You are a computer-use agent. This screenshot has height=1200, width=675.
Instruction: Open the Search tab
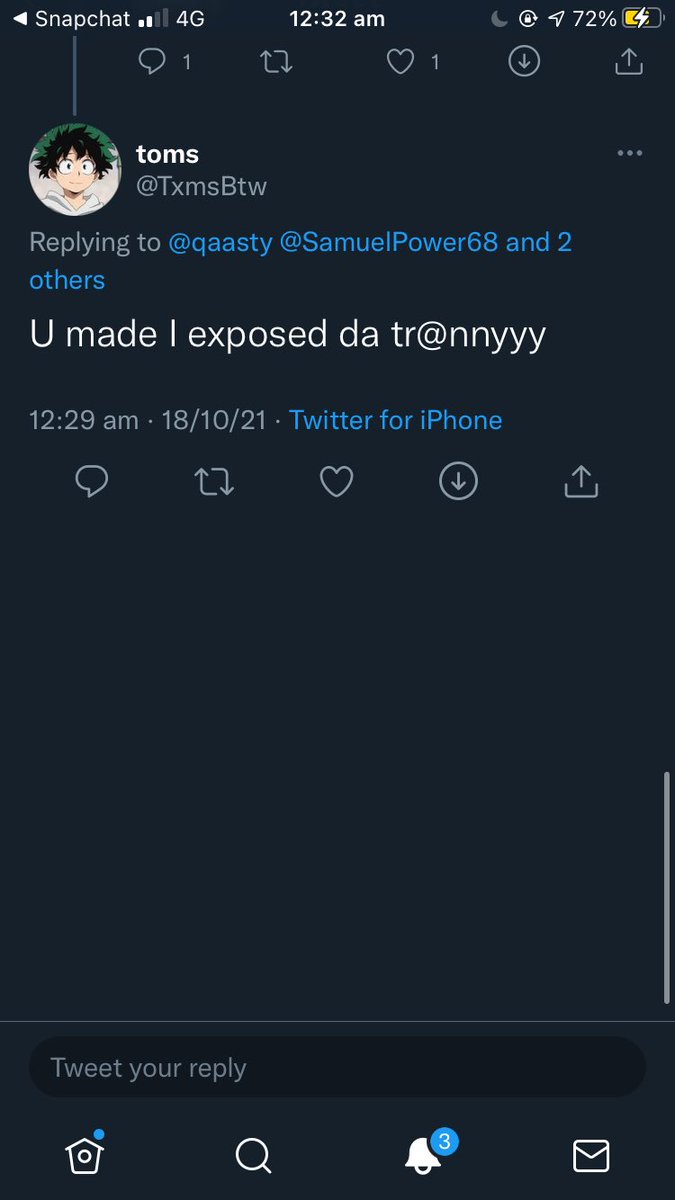(x=253, y=1156)
